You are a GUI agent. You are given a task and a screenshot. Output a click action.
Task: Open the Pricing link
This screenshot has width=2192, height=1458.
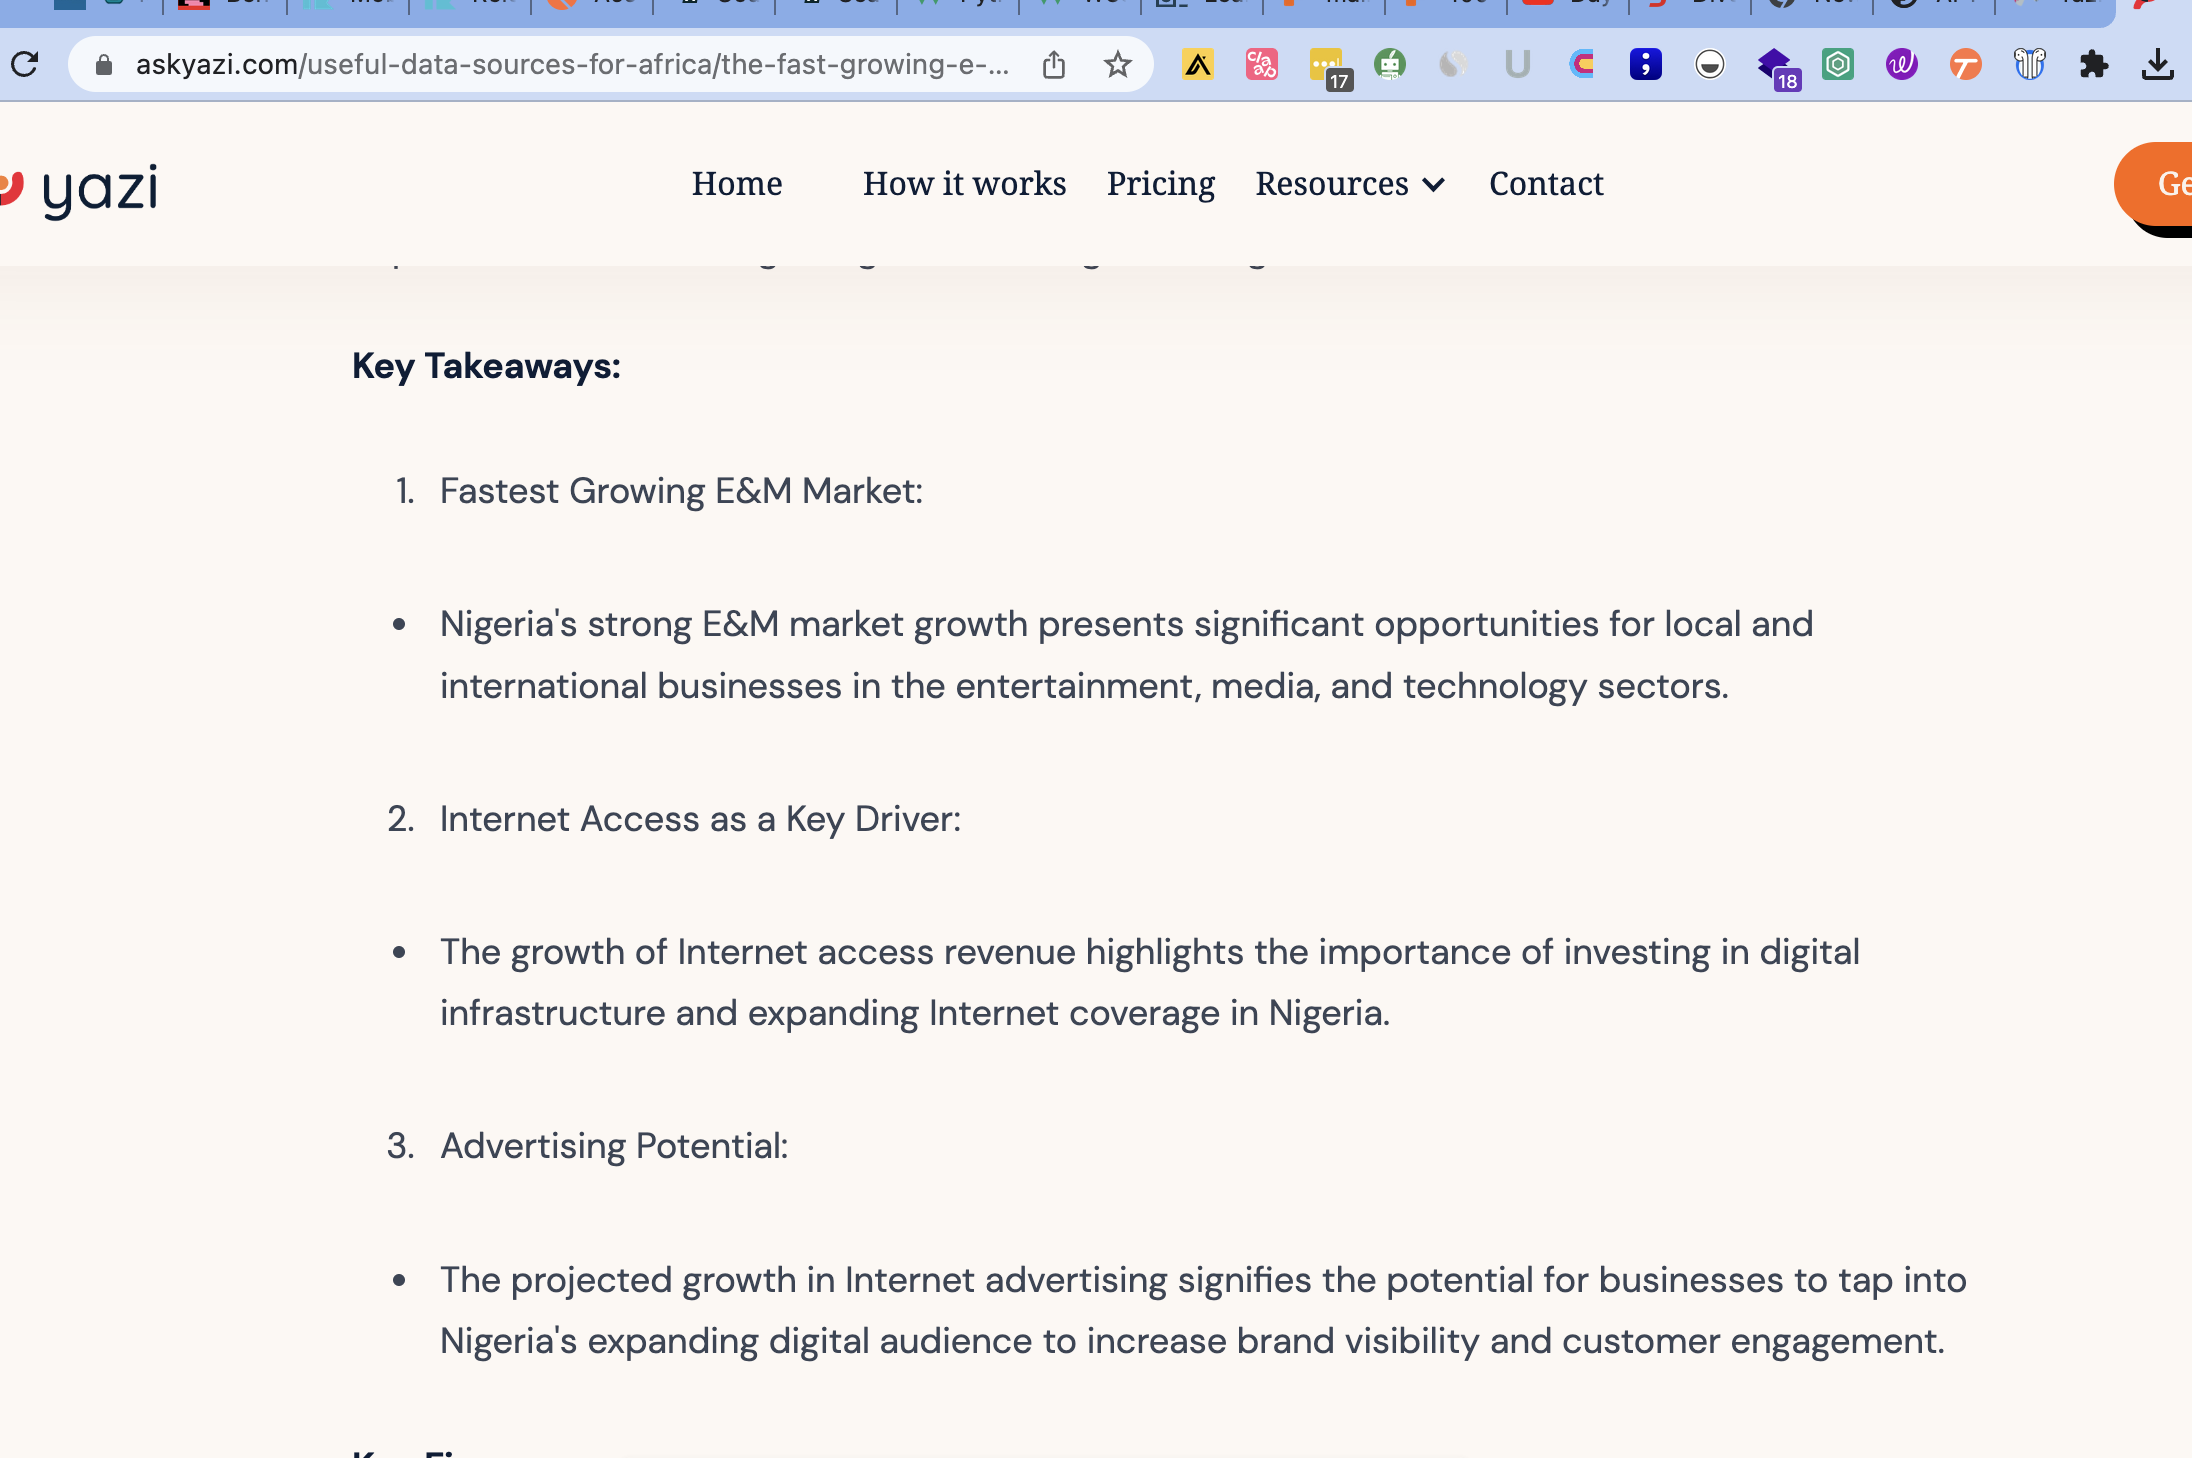tap(1160, 184)
